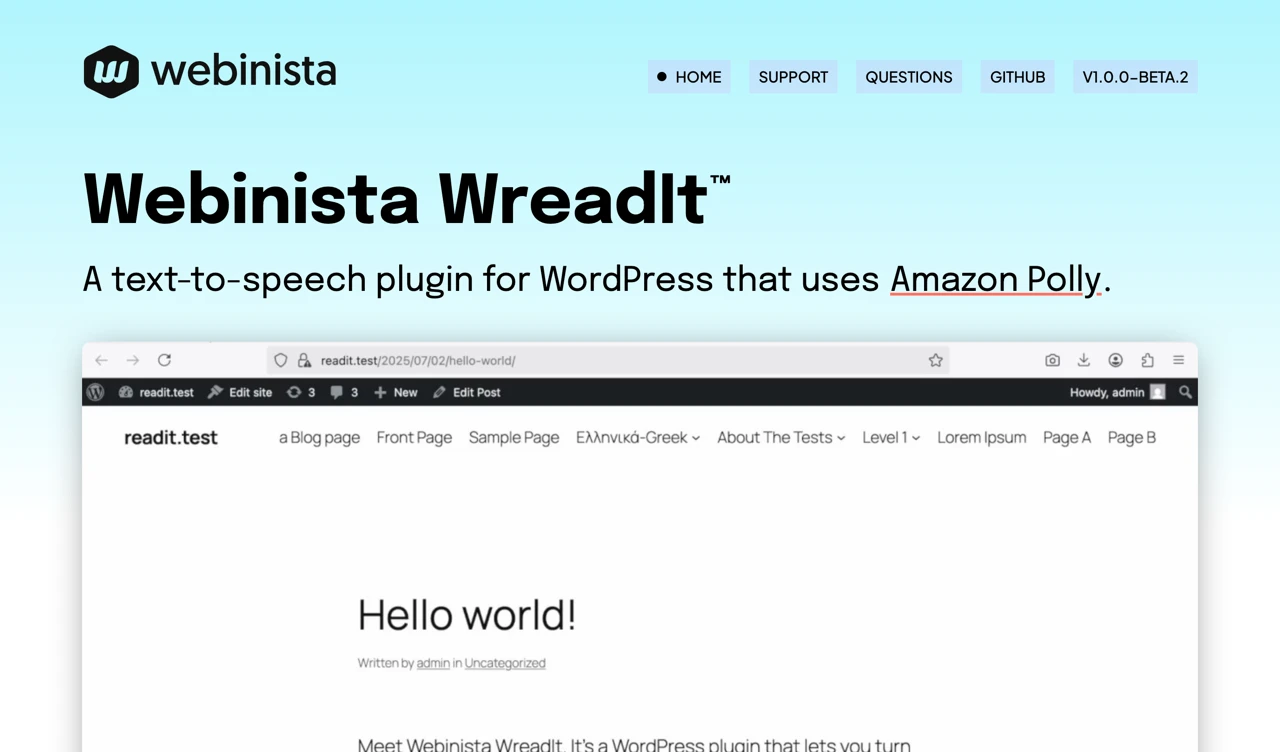Open the HOME nav item
This screenshot has width=1280, height=752.
(x=689, y=77)
